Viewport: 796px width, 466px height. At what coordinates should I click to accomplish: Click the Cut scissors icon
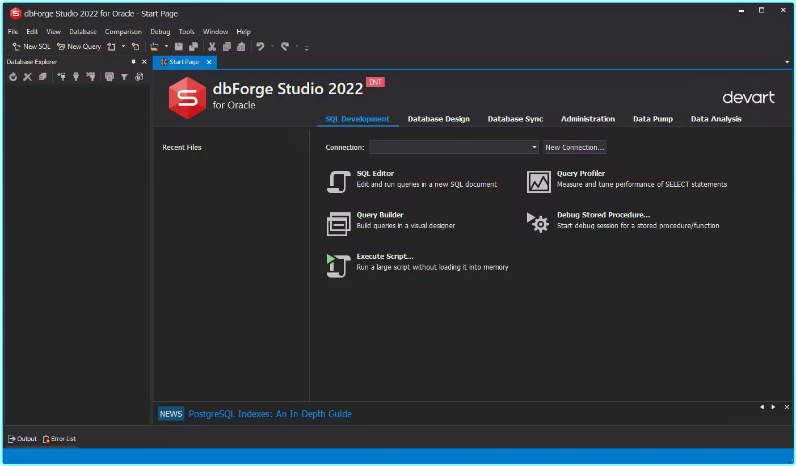pyautogui.click(x=212, y=47)
